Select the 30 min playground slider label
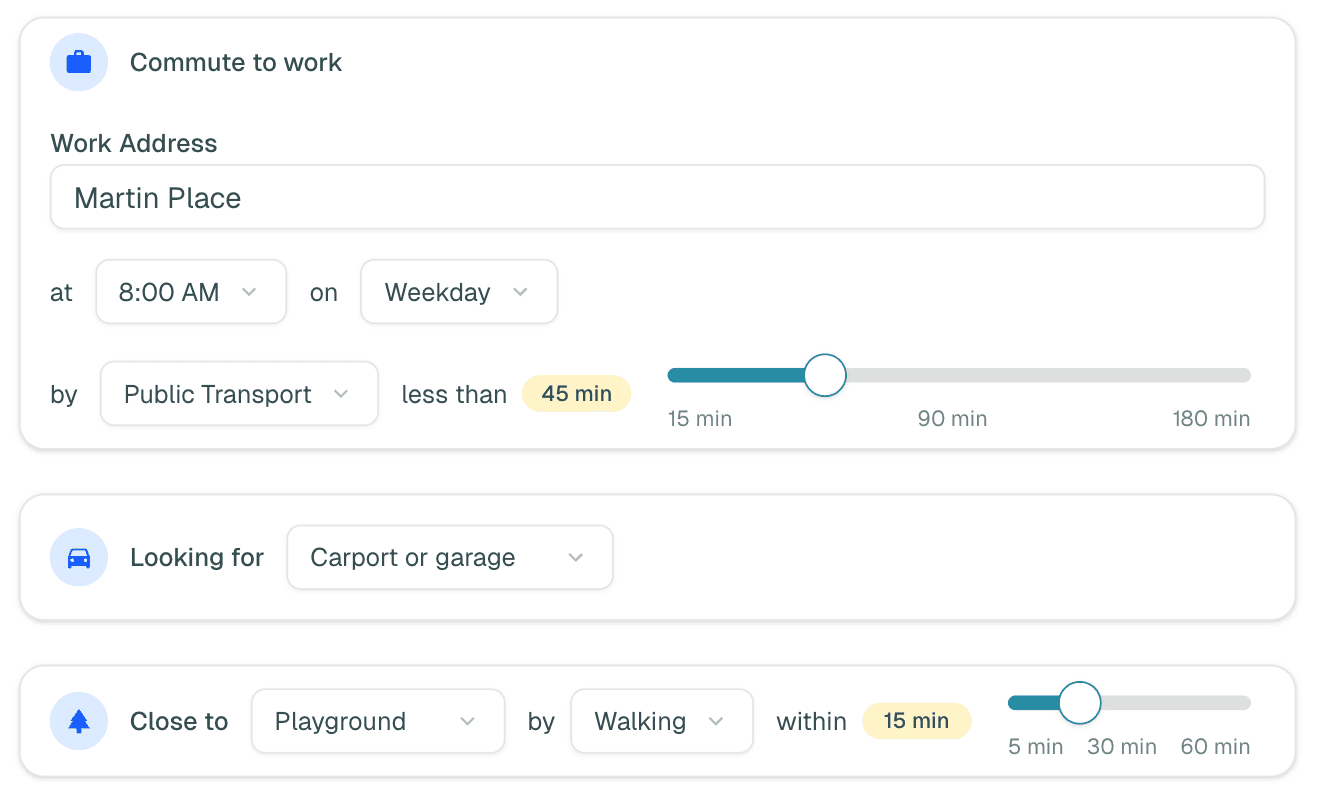 [x=1122, y=747]
